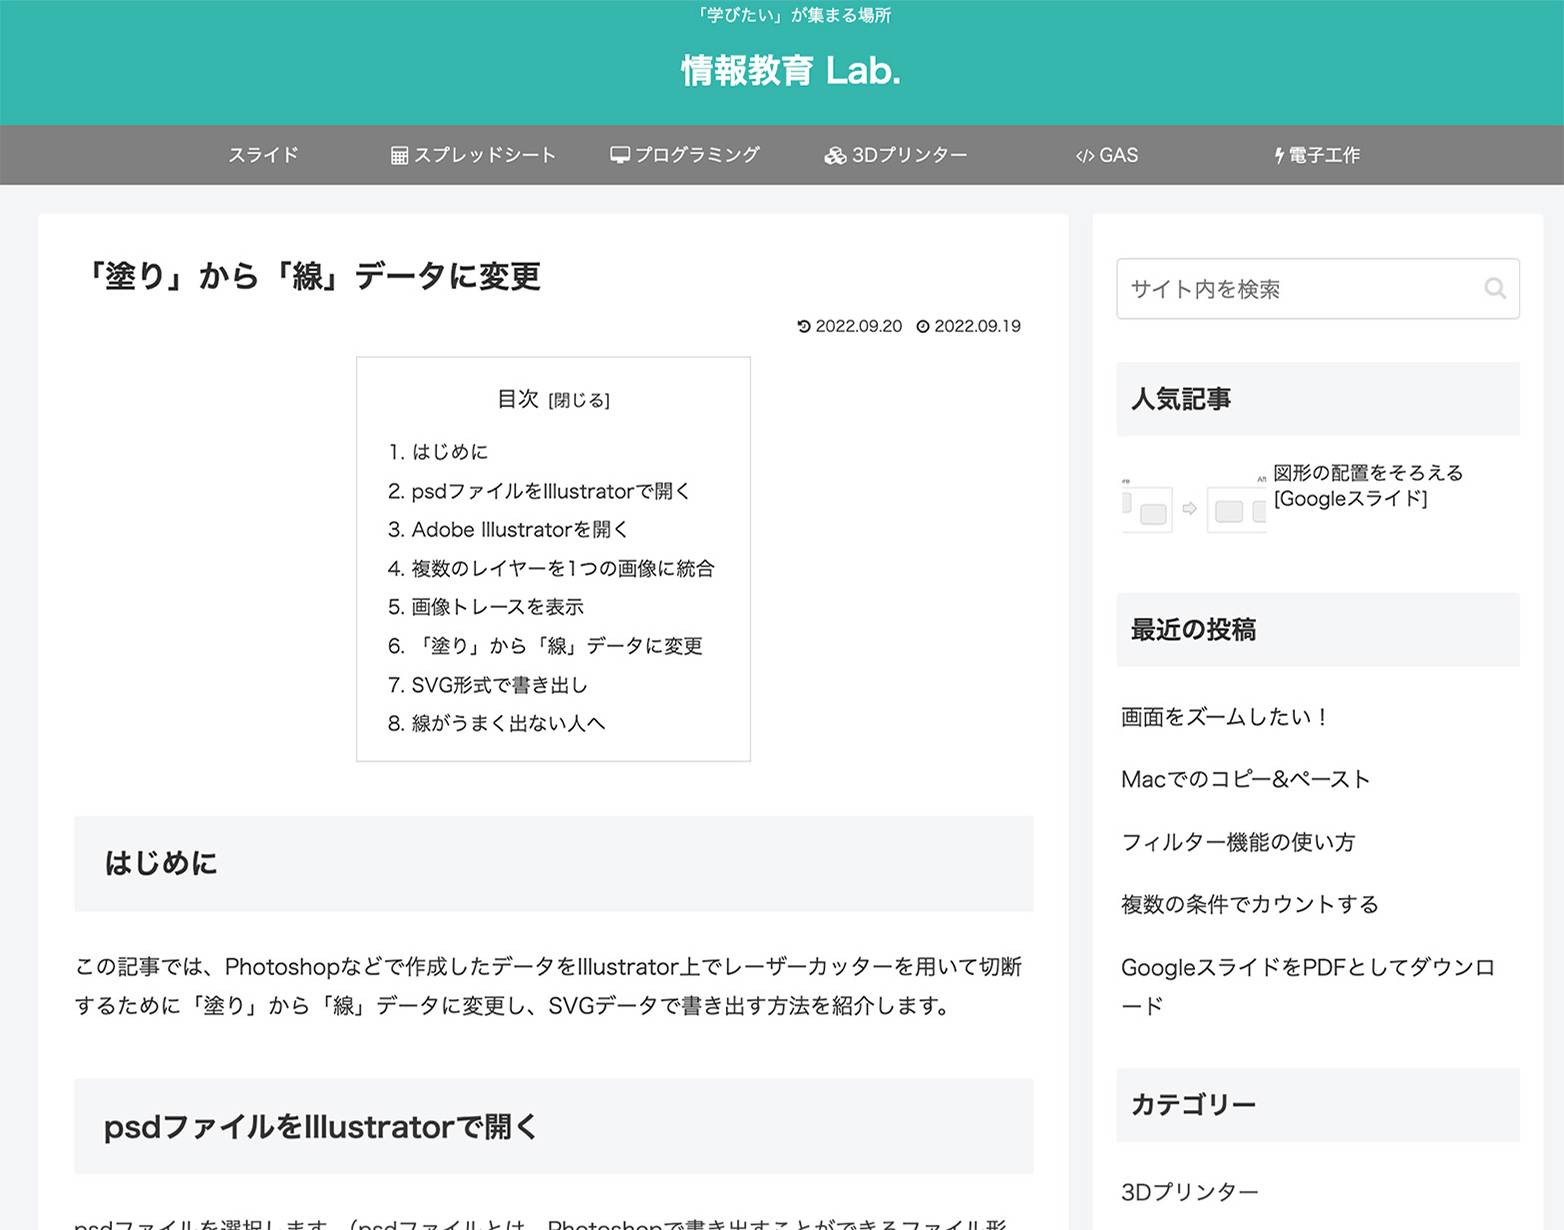Image resolution: width=1564 pixels, height=1230 pixels.
Task: Click the サイト内を検索 search field
Action: click(1300, 289)
